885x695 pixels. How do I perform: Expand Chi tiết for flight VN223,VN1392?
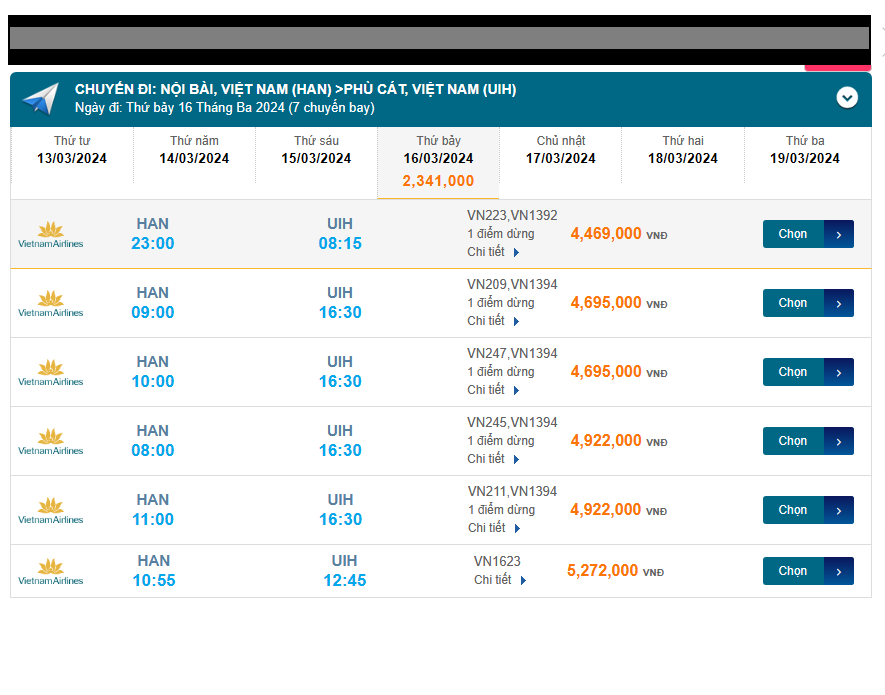point(493,252)
